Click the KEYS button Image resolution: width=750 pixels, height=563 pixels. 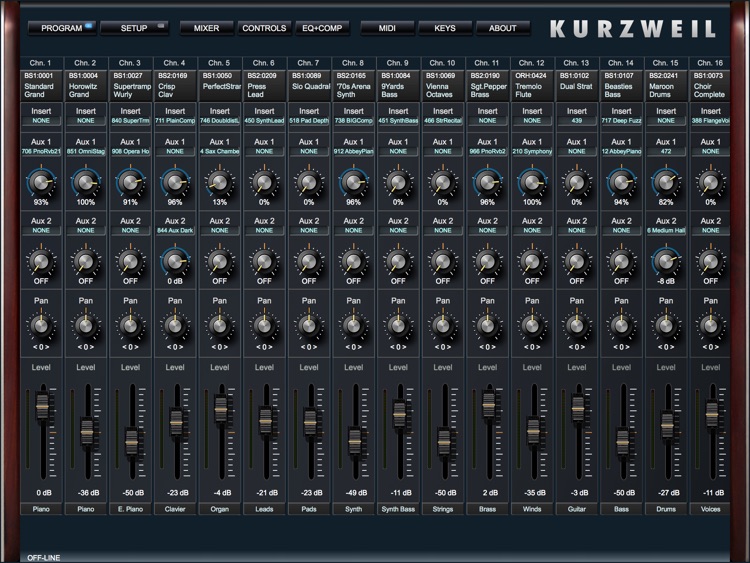tap(445, 28)
